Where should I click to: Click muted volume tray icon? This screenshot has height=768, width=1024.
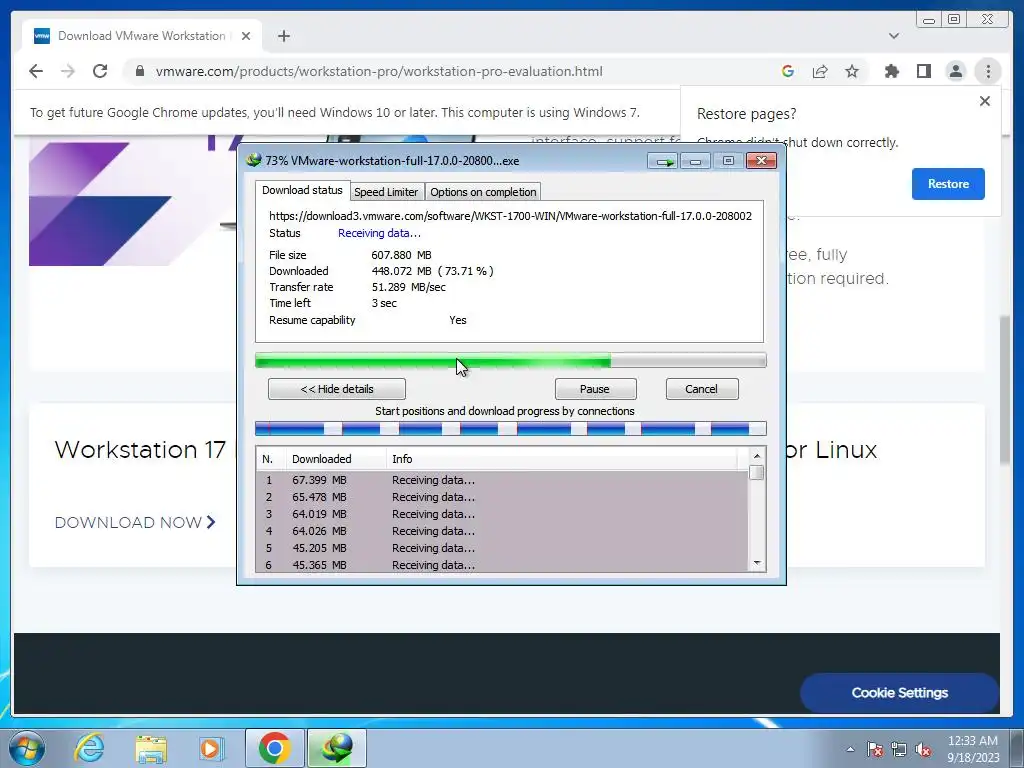[x=923, y=749]
